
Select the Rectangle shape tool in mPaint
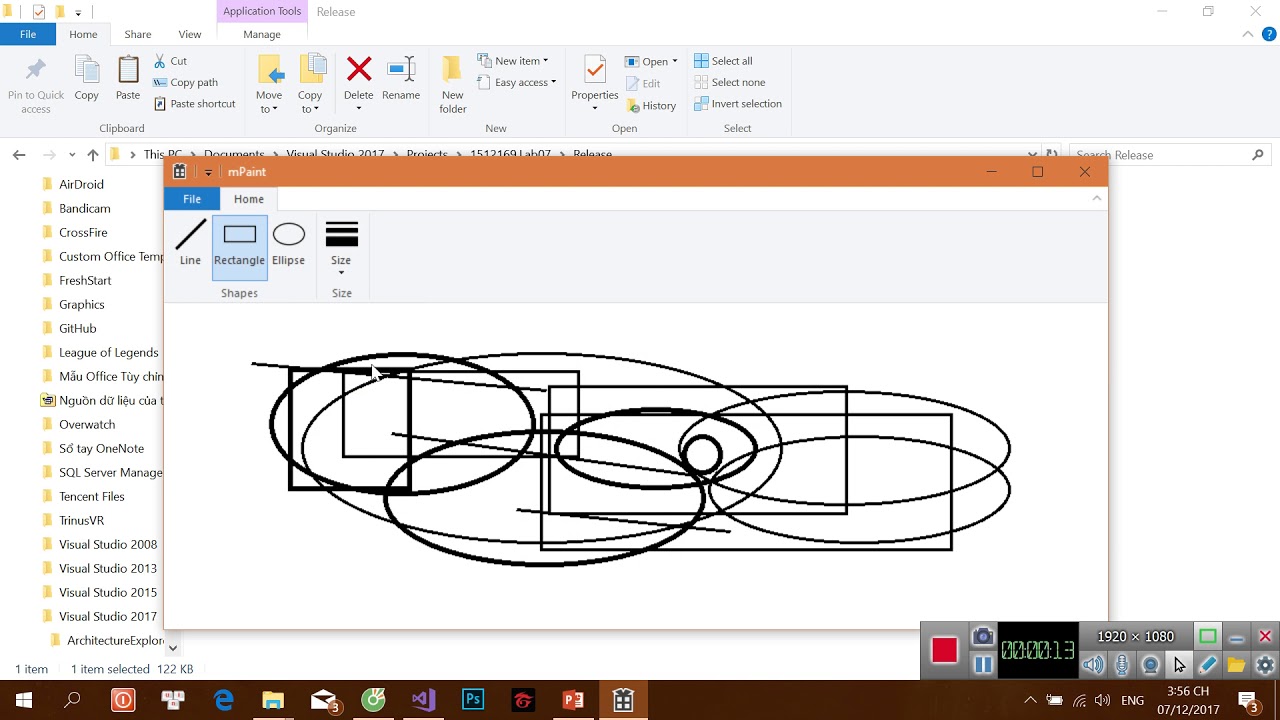(239, 246)
